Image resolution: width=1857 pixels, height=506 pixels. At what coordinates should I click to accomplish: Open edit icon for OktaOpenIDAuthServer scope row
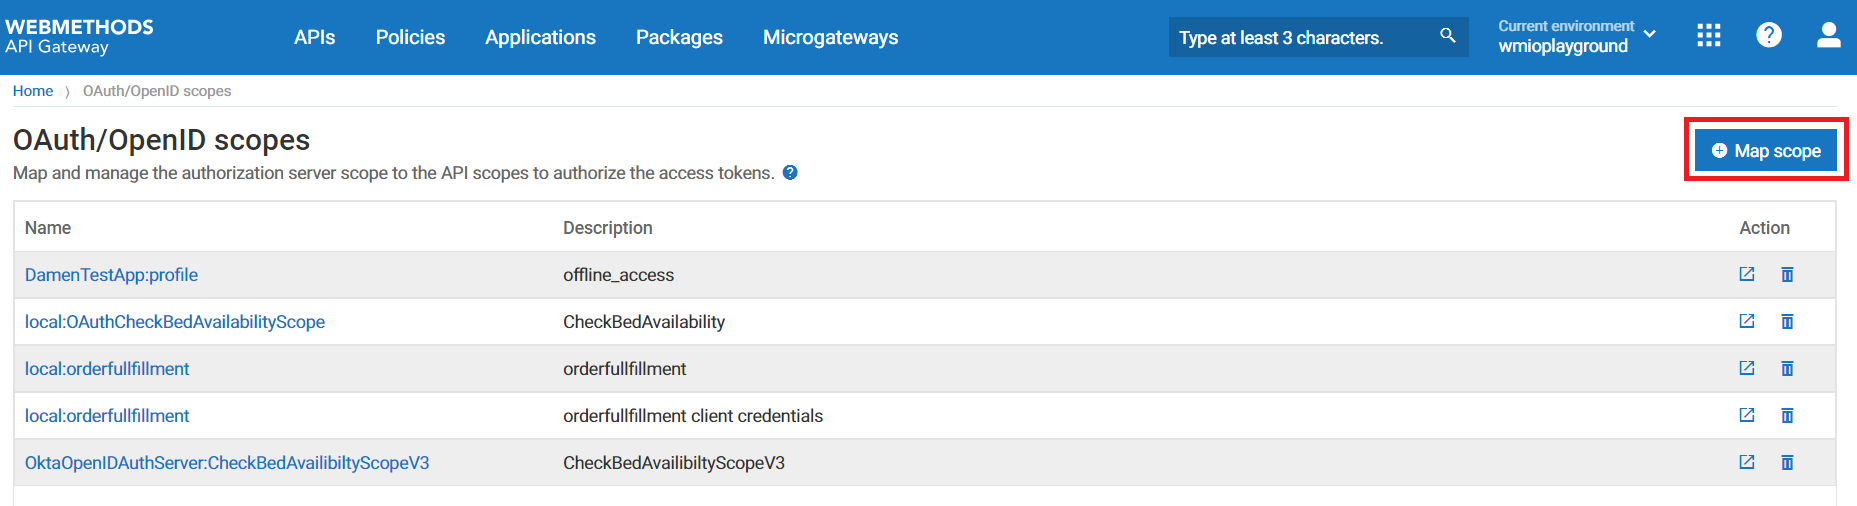pos(1747,462)
